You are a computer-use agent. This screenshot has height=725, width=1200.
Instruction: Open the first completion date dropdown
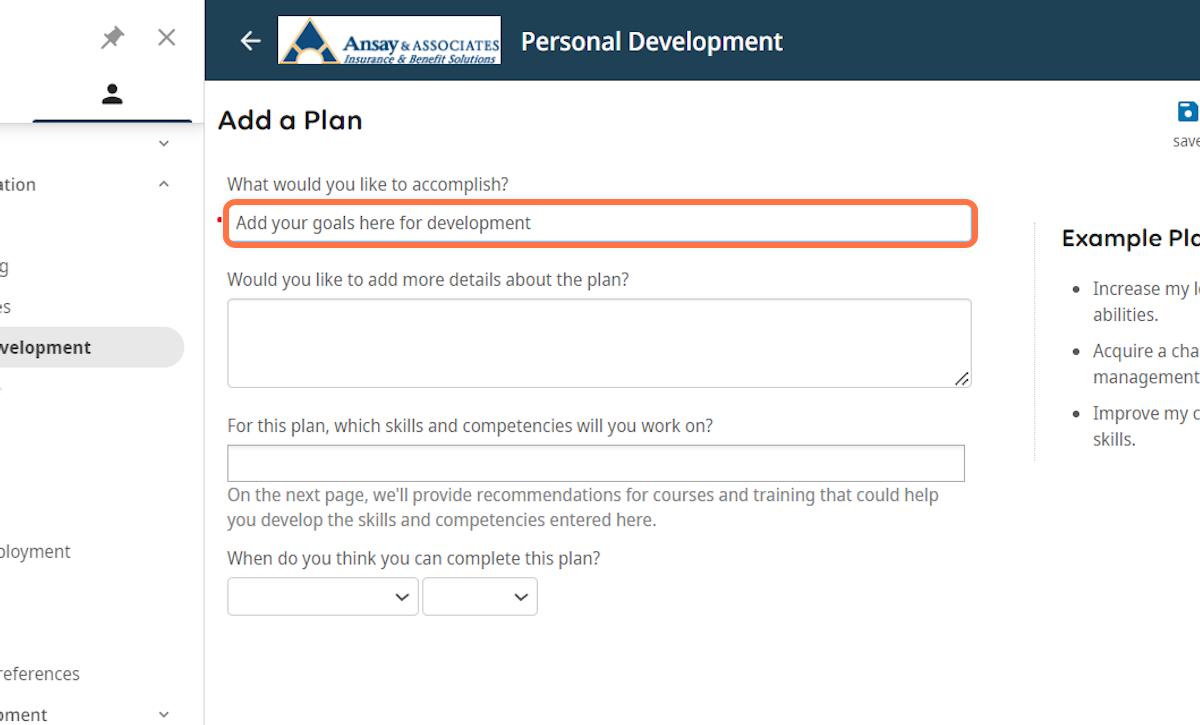click(x=322, y=597)
